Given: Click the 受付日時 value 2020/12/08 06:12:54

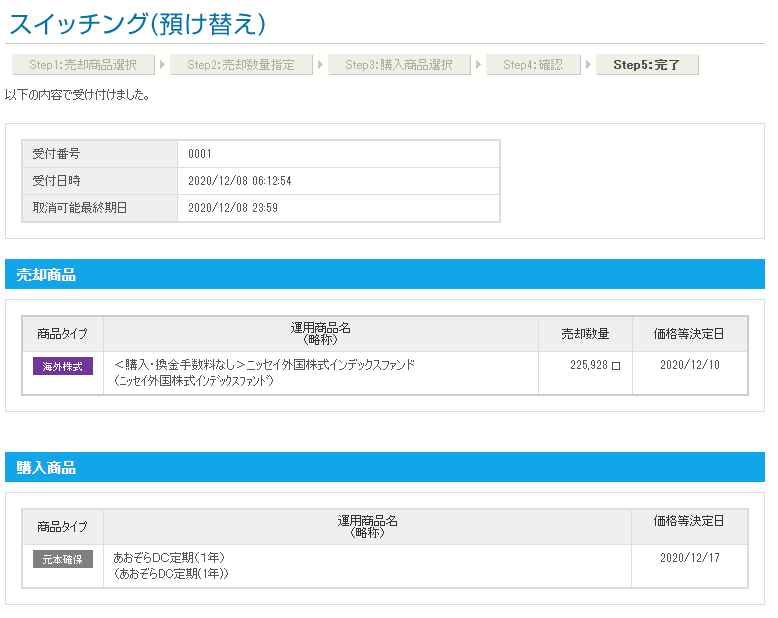Looking at the screenshot, I should [x=240, y=181].
